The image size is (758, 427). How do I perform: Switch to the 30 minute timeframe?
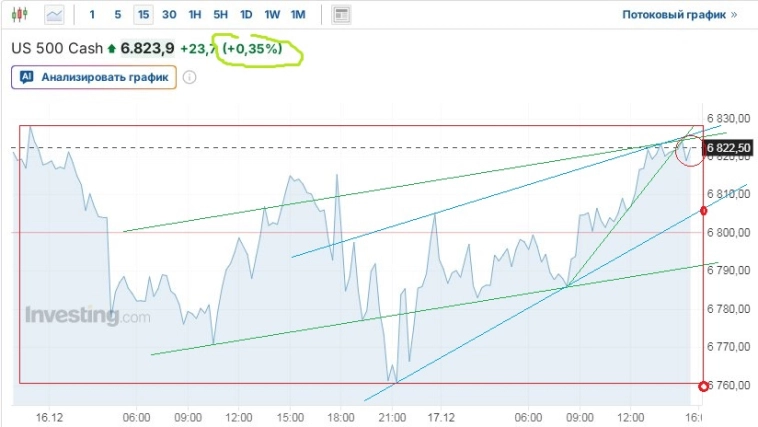pos(169,15)
